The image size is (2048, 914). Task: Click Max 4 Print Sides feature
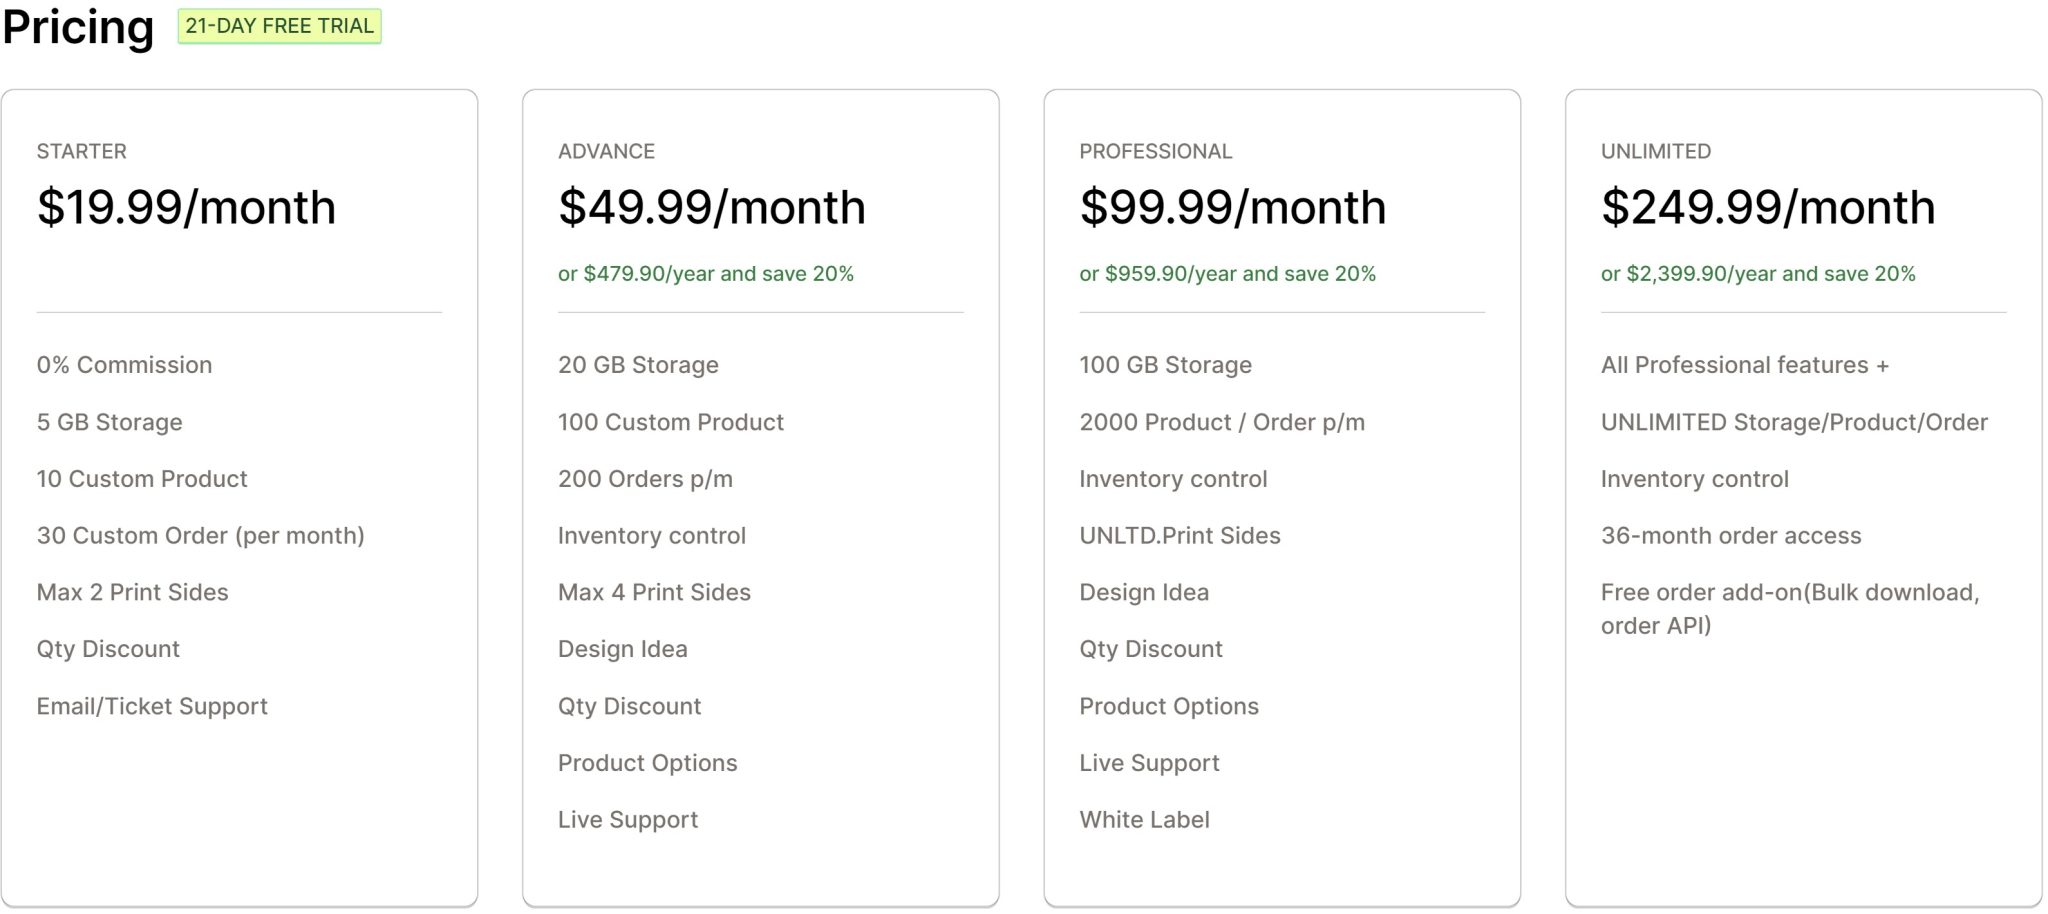pyautogui.click(x=654, y=592)
